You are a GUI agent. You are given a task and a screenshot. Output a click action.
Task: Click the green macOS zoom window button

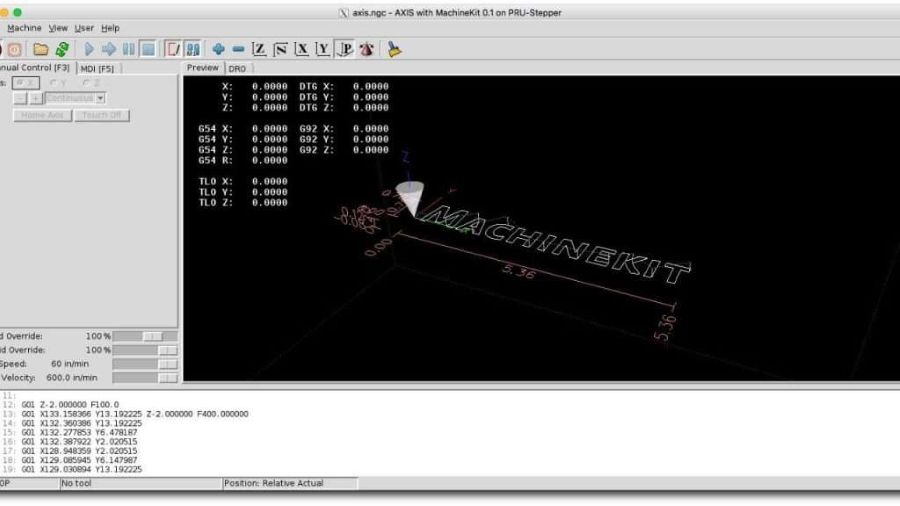[18, 12]
